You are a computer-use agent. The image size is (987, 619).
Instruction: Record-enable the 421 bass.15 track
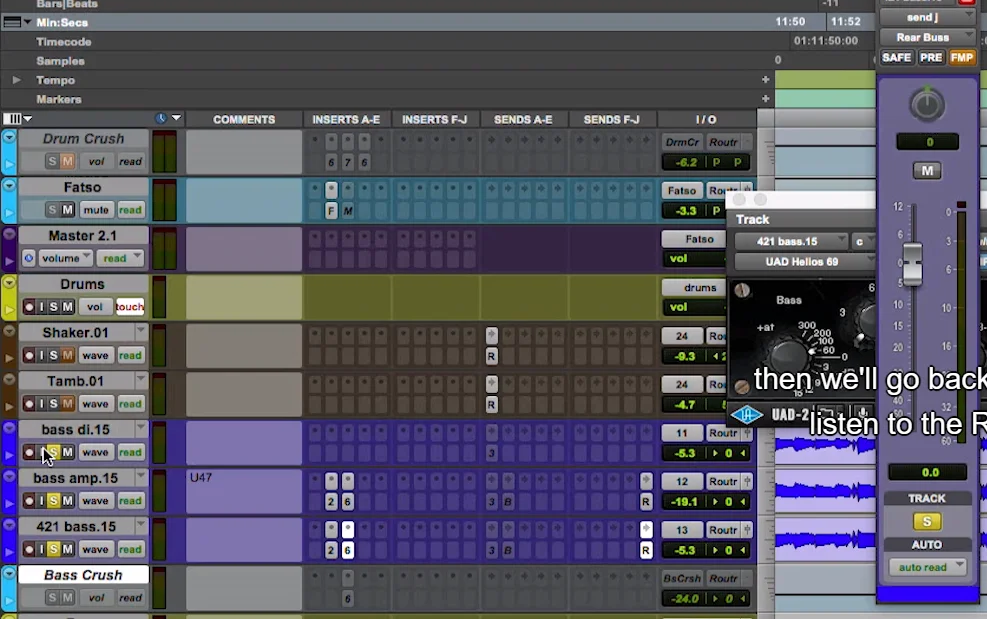click(x=29, y=549)
